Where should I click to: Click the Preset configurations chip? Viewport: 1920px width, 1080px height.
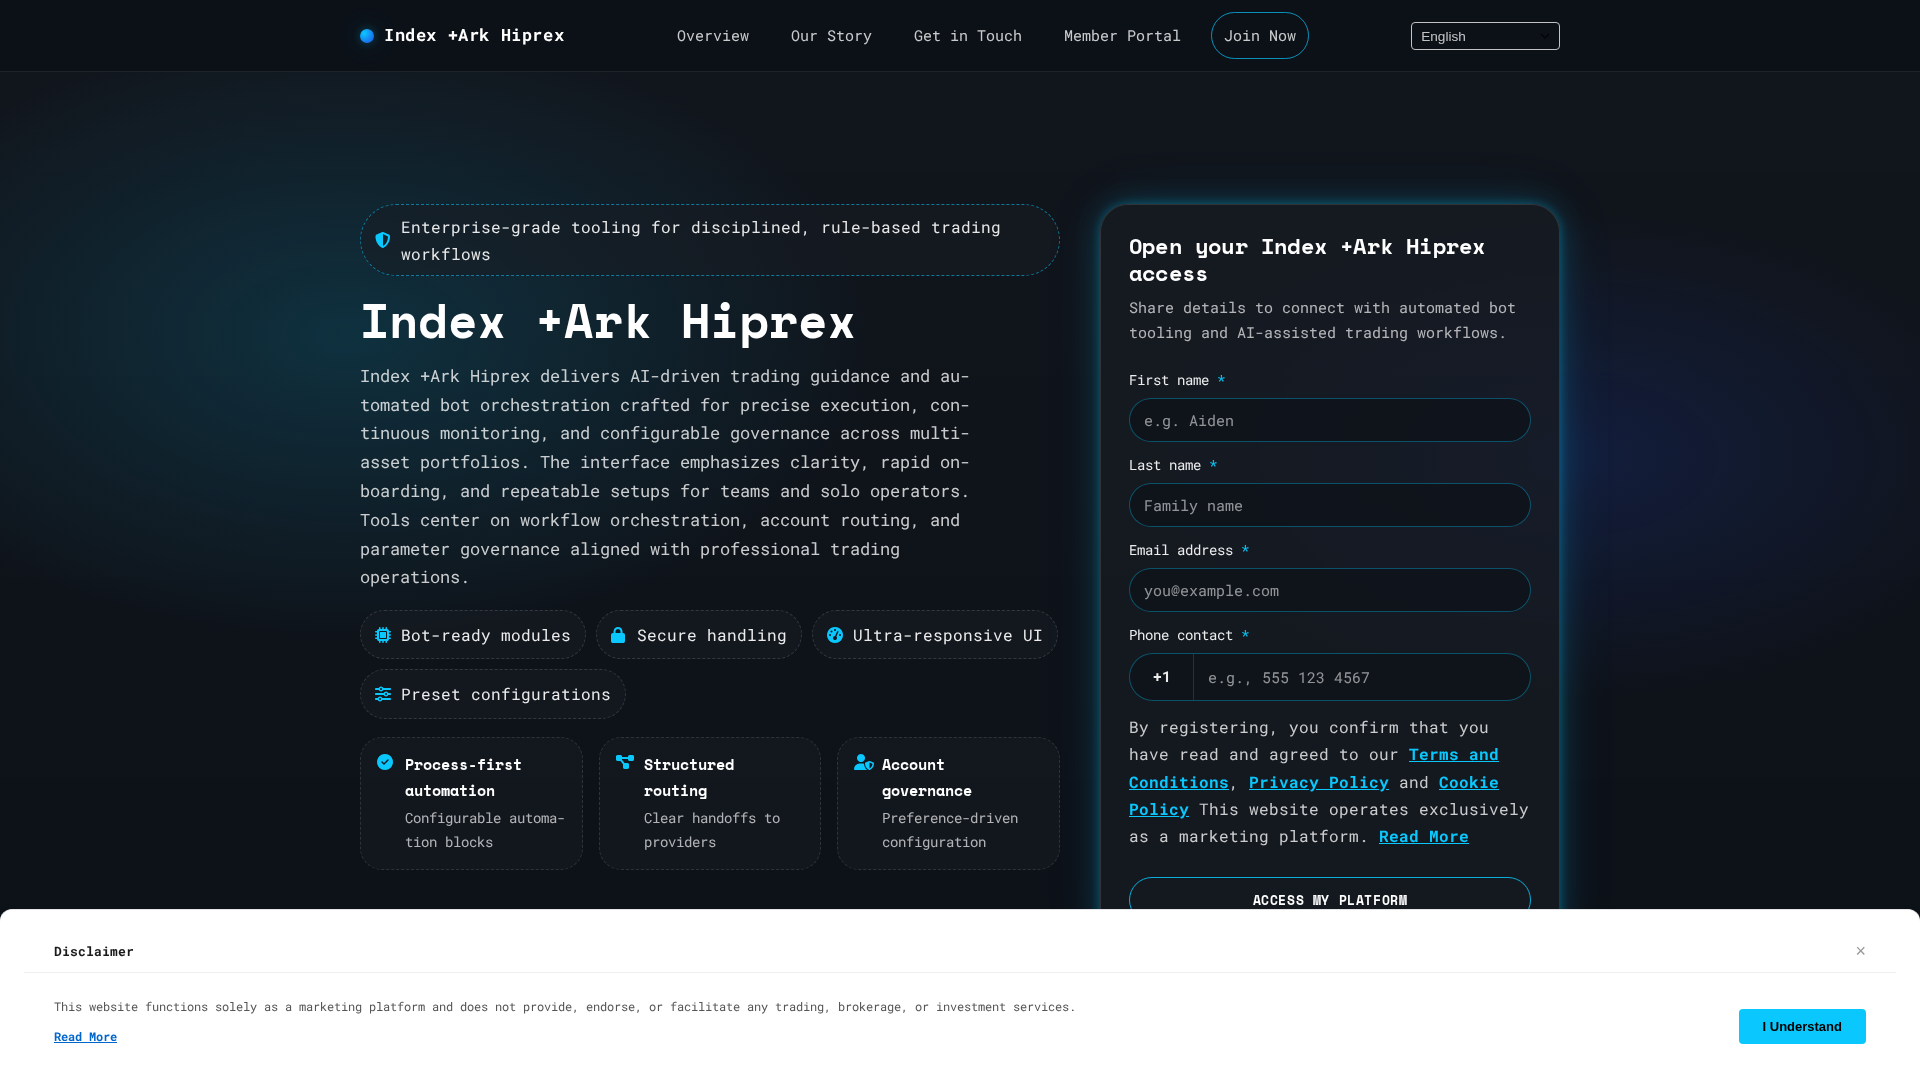point(493,694)
